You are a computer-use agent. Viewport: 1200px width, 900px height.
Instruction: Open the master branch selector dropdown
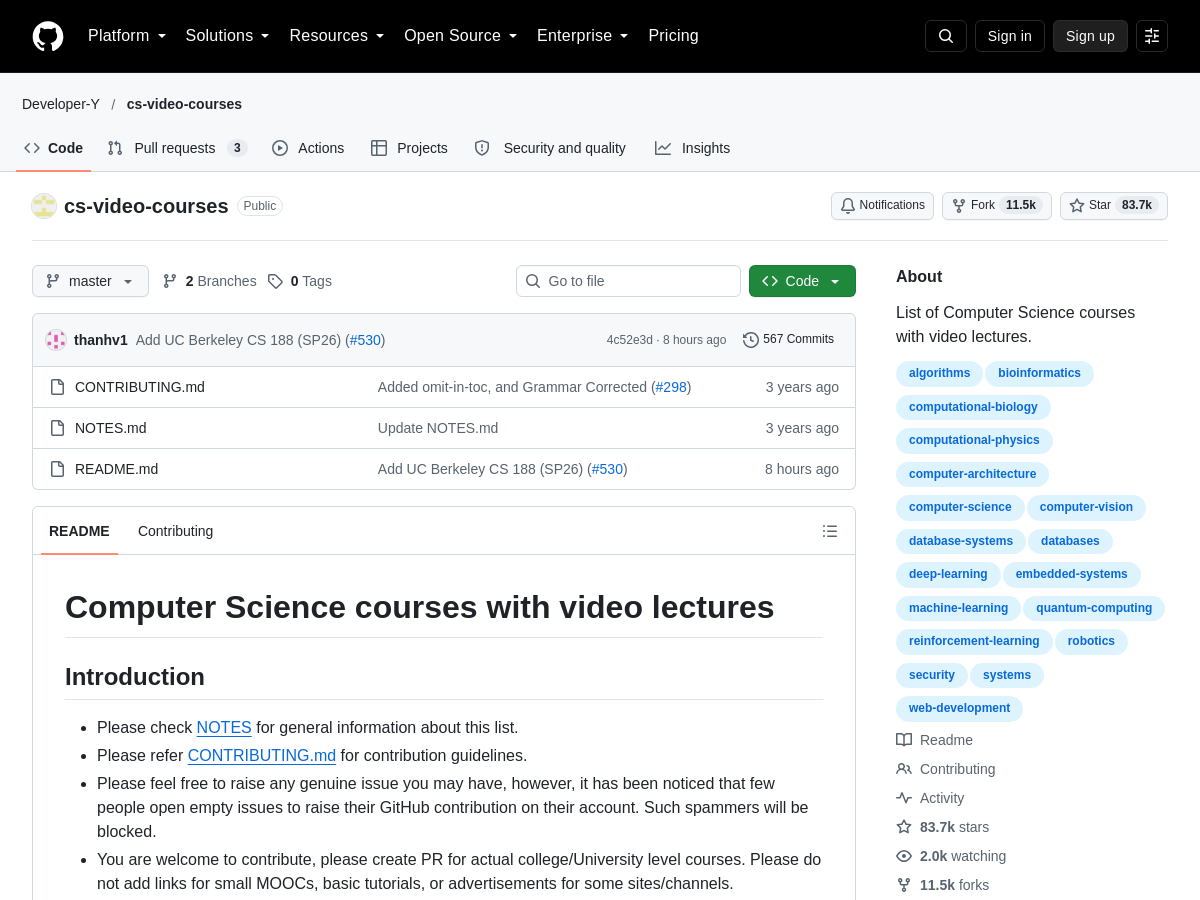click(90, 281)
